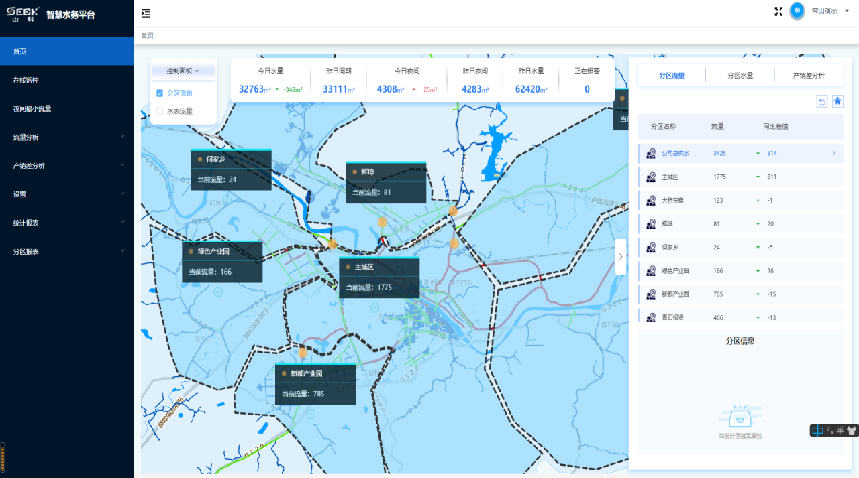859x478 pixels.
Task: Open the 统计报表 sidebar menu item
Action: 66,222
